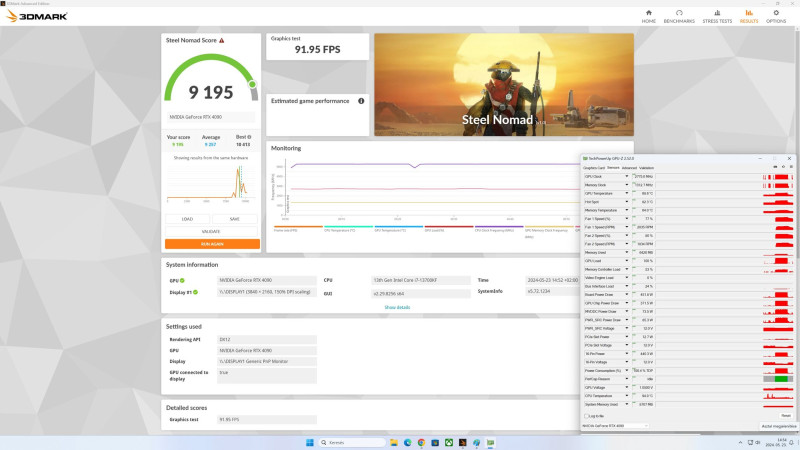Click the 3DMark logo
Viewport: 800px width, 450px height.
[x=36, y=16]
